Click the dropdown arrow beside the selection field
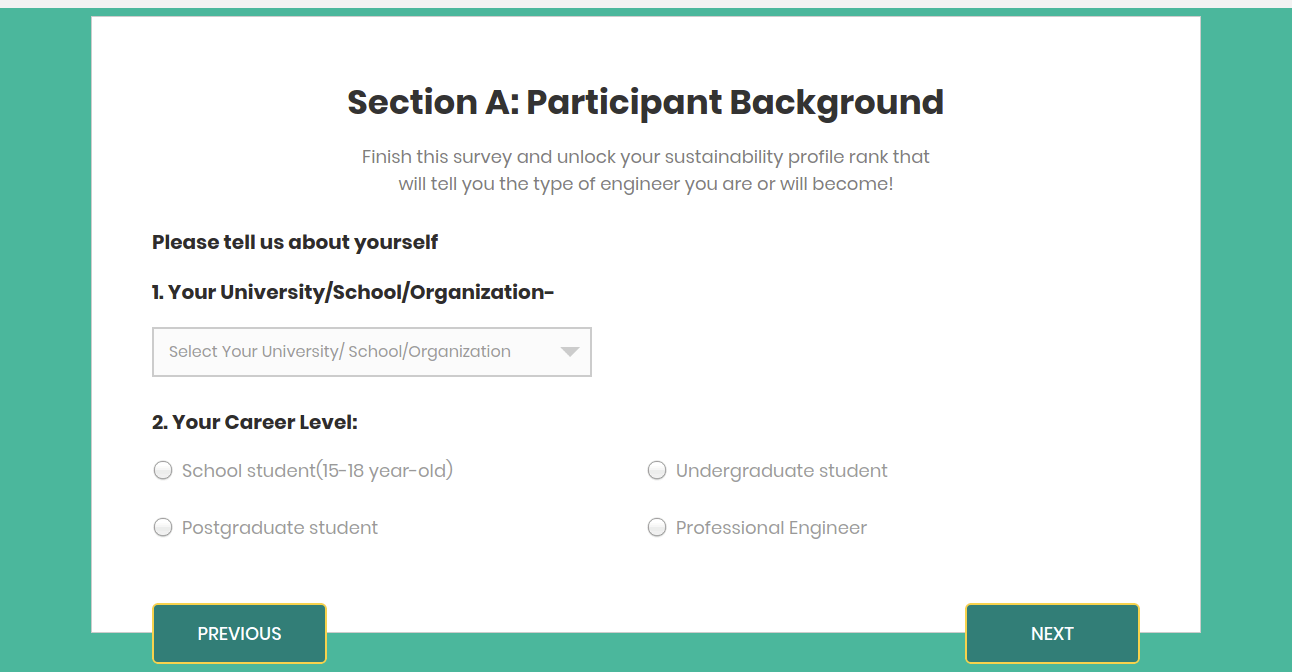The image size is (1292, 672). (569, 351)
